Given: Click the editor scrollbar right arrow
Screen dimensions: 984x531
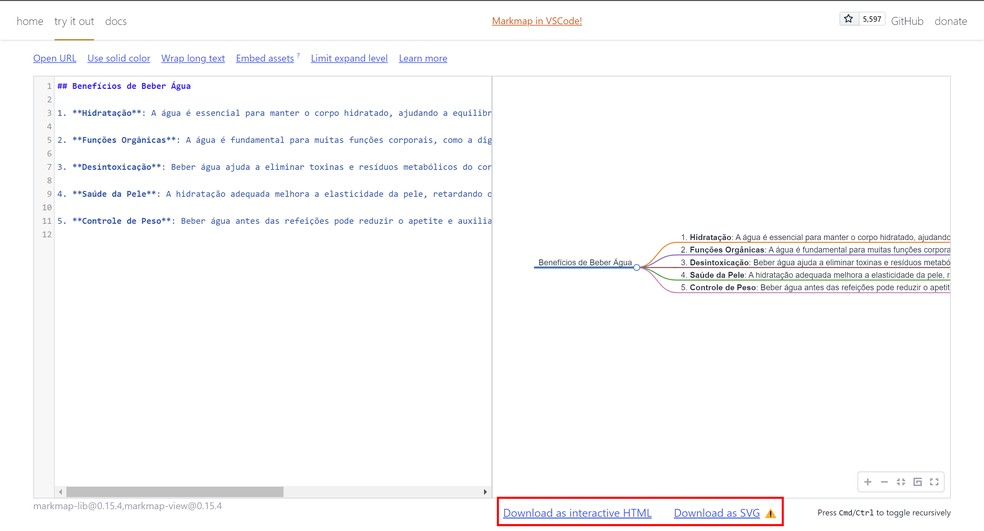Looking at the screenshot, I should click(485, 492).
